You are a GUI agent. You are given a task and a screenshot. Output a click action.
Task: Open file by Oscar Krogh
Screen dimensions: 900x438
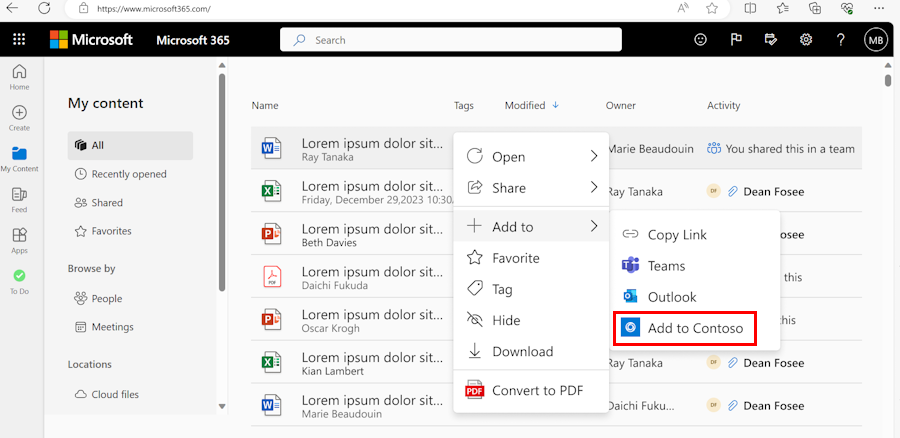373,320
